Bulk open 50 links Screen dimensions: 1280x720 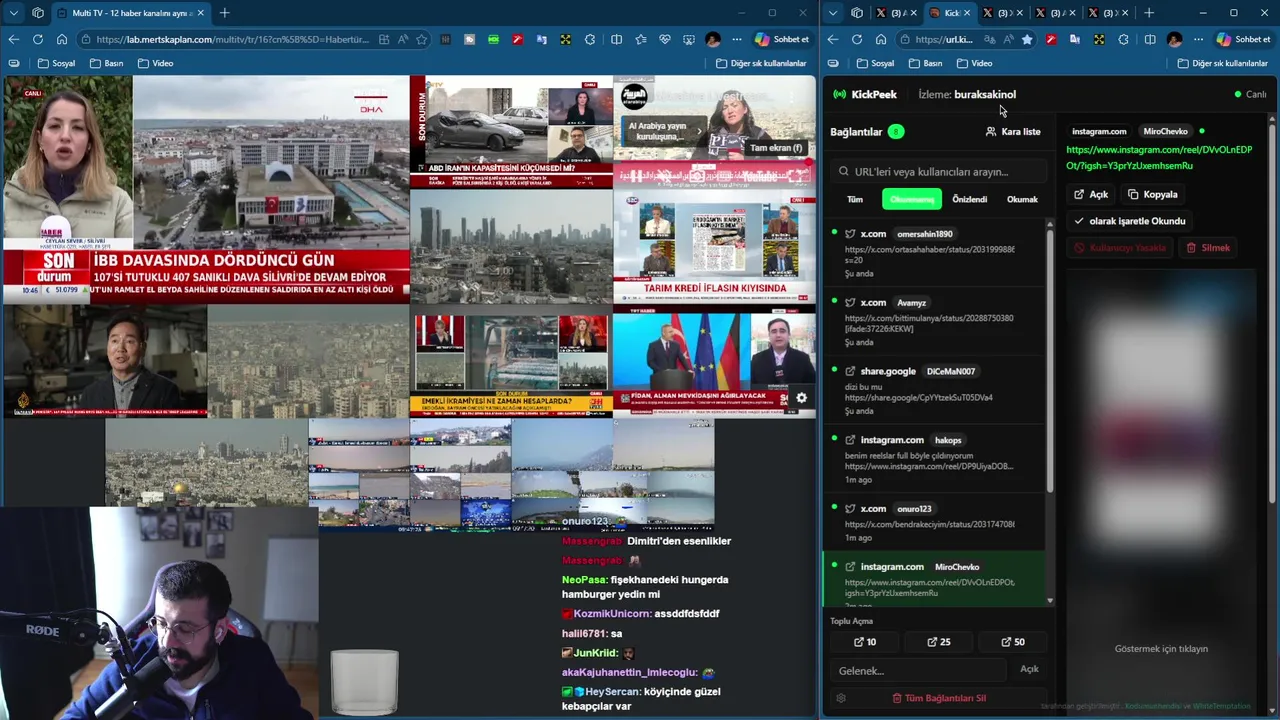(1012, 642)
